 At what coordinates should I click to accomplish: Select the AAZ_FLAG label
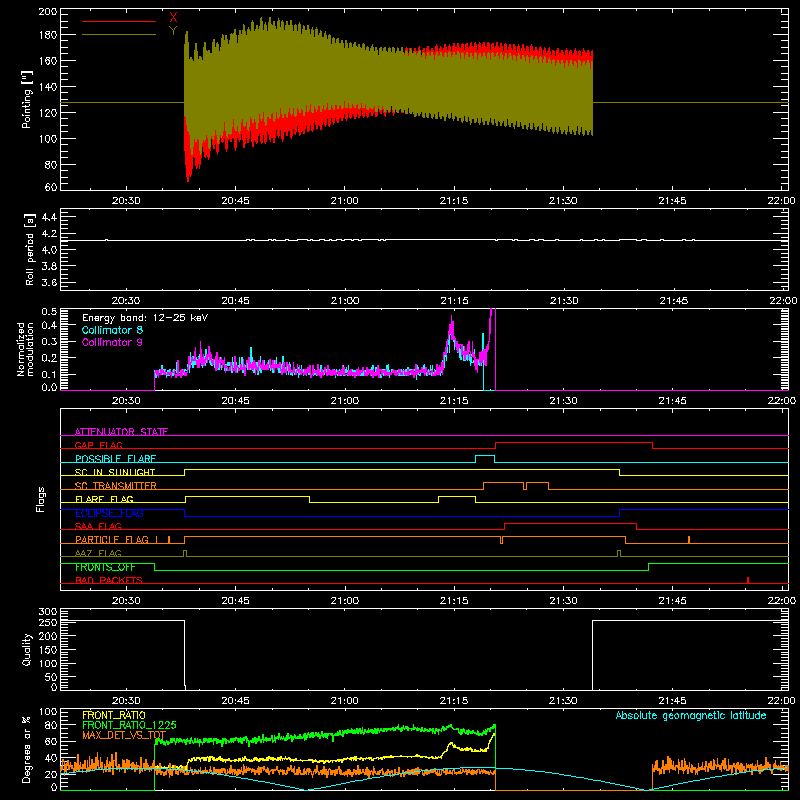[98, 553]
